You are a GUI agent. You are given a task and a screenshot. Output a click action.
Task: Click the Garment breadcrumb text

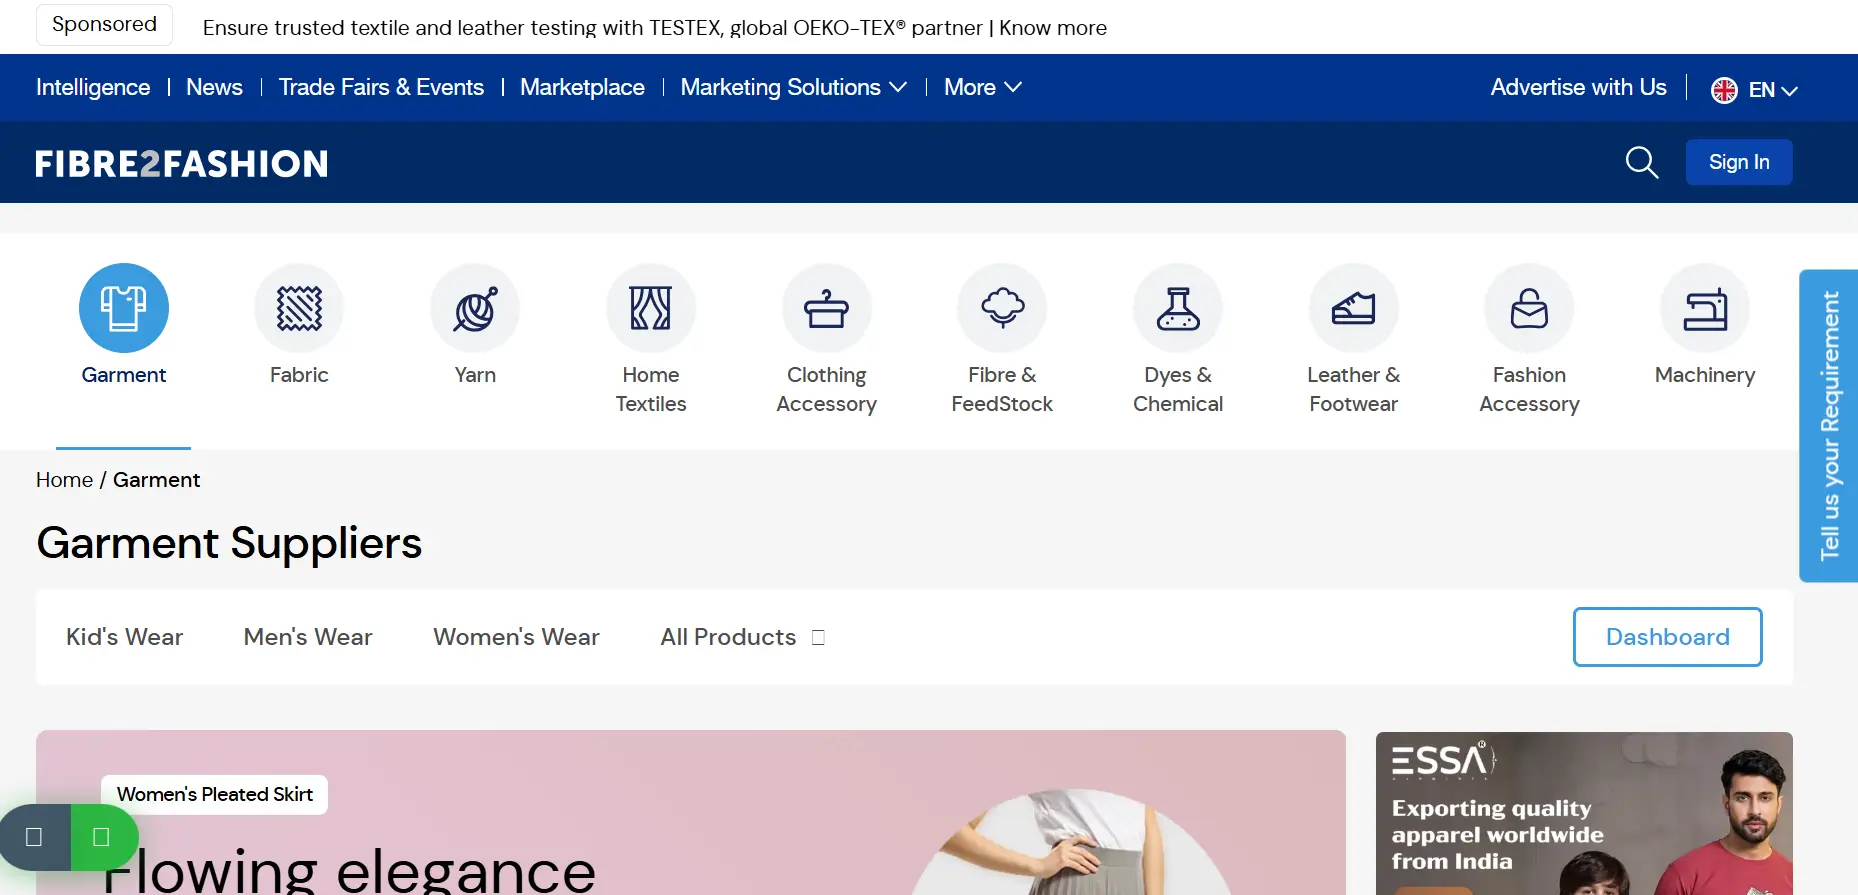coord(157,480)
